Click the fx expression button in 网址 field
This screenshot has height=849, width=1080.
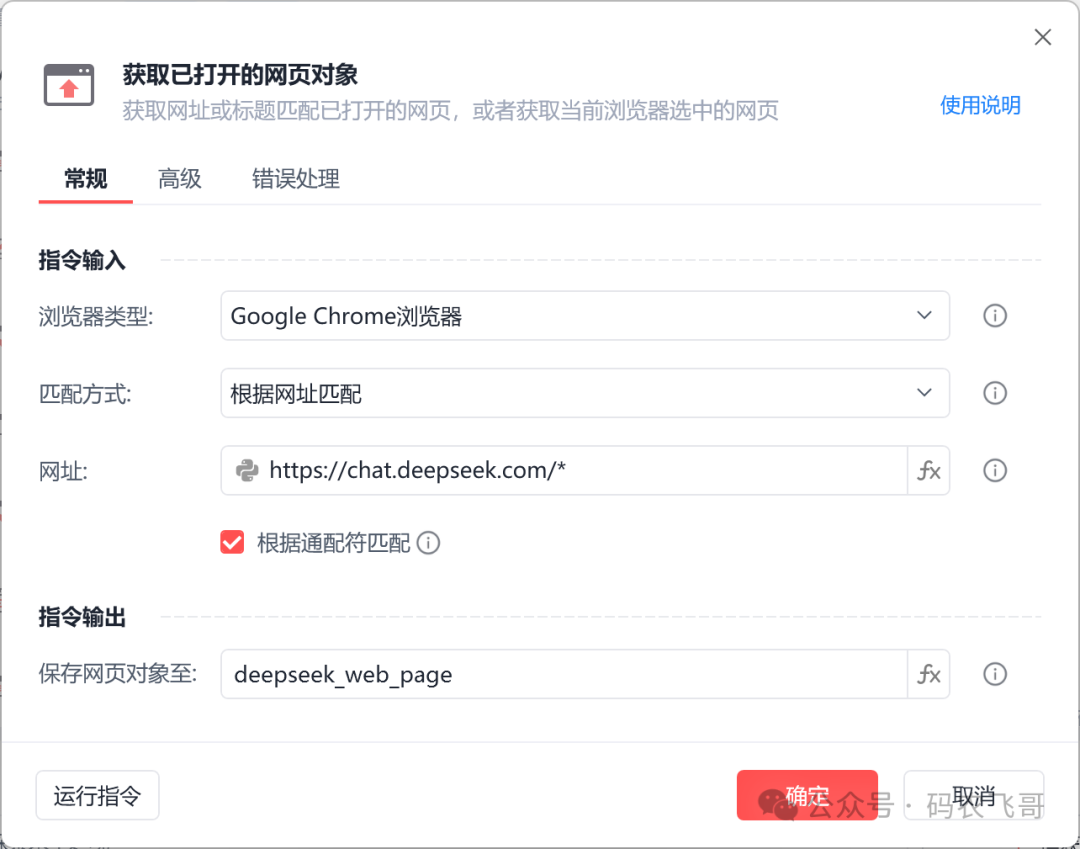click(x=928, y=470)
